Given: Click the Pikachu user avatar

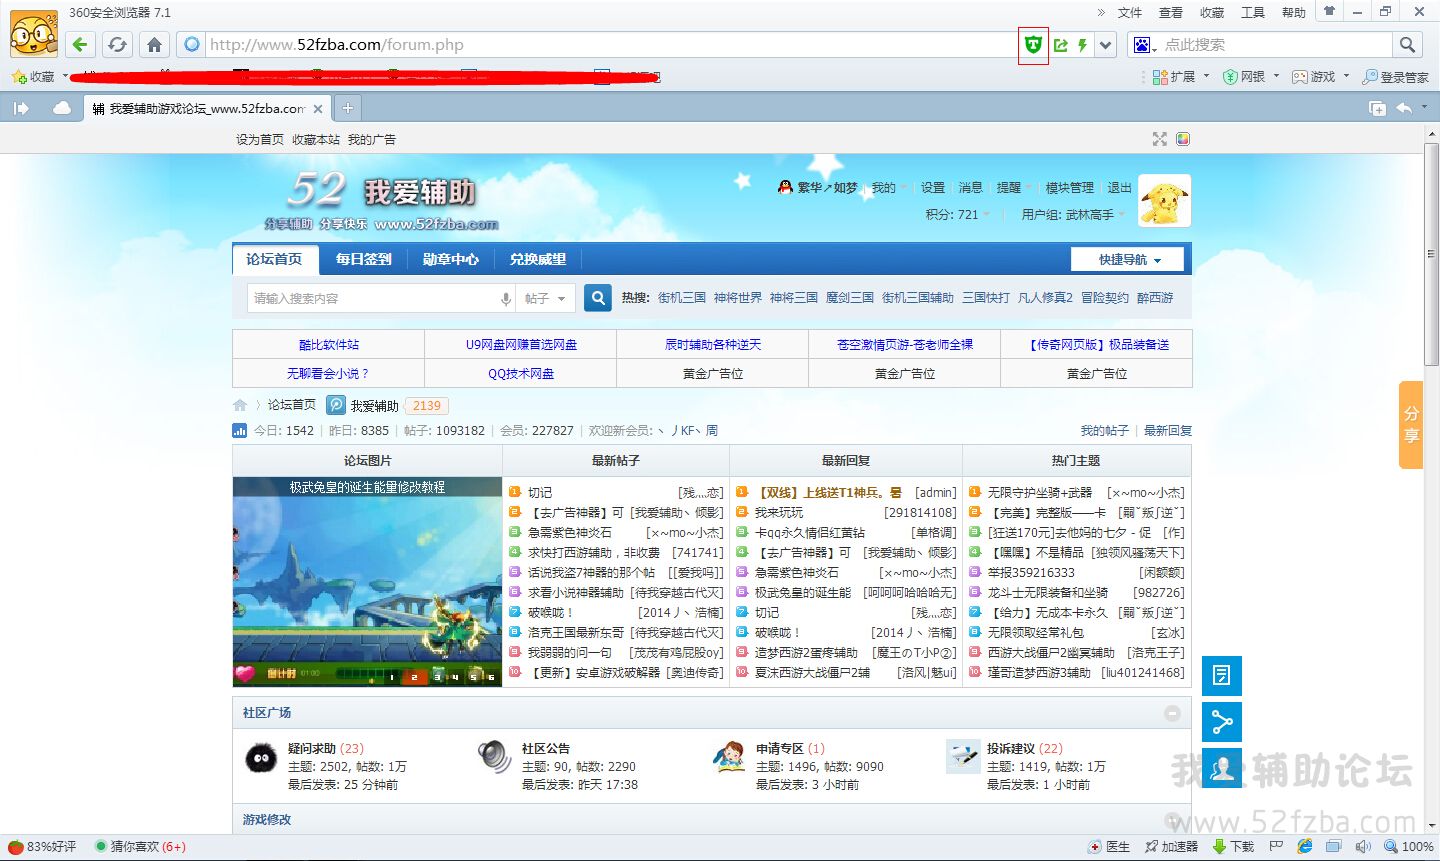Looking at the screenshot, I should click(x=1165, y=200).
